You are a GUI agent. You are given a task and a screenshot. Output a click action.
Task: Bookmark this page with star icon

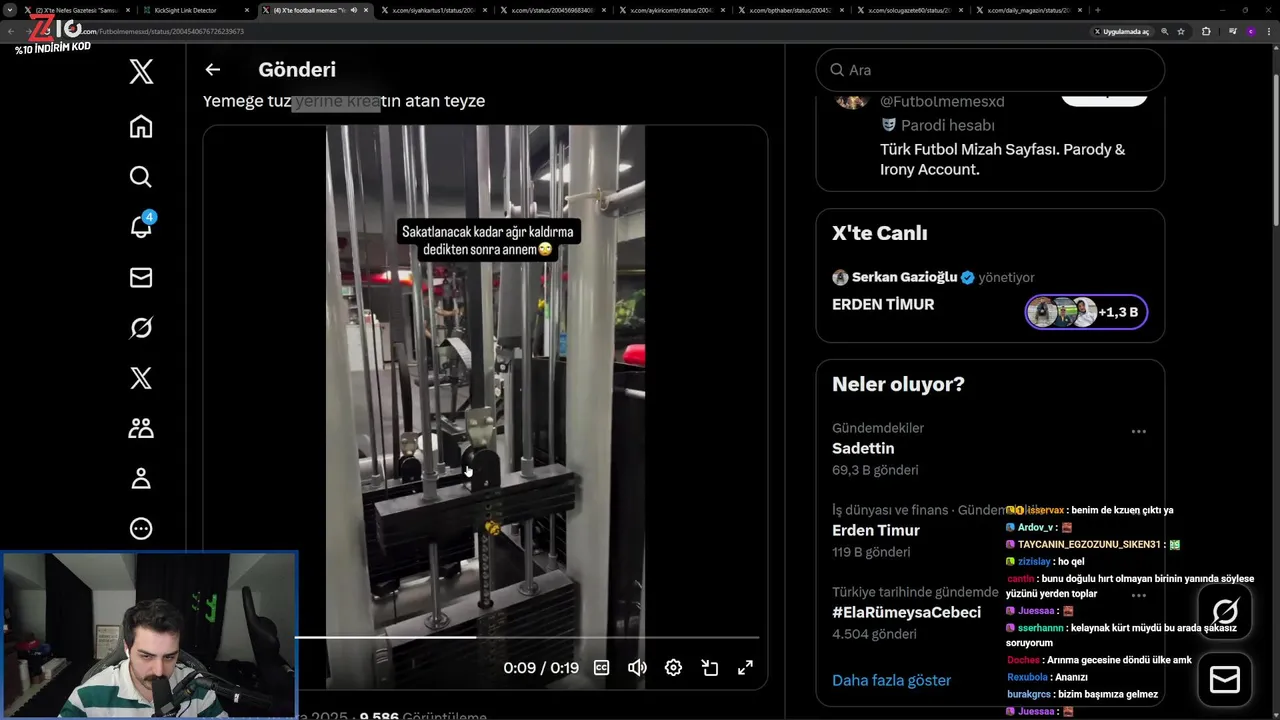pyautogui.click(x=1181, y=31)
